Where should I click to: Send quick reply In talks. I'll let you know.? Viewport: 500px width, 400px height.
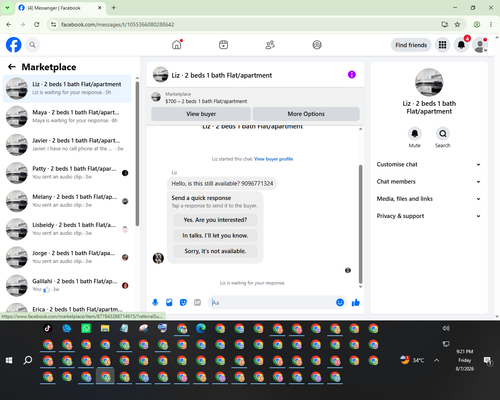coord(215,235)
